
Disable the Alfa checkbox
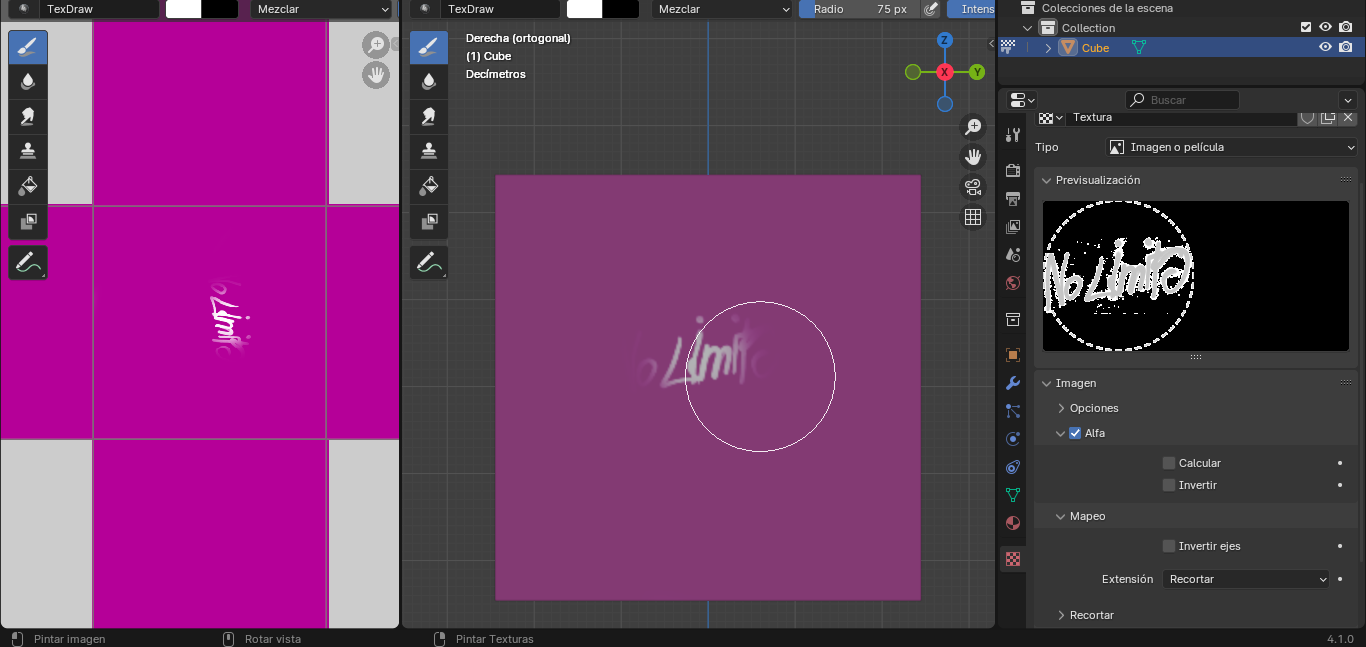(1075, 433)
